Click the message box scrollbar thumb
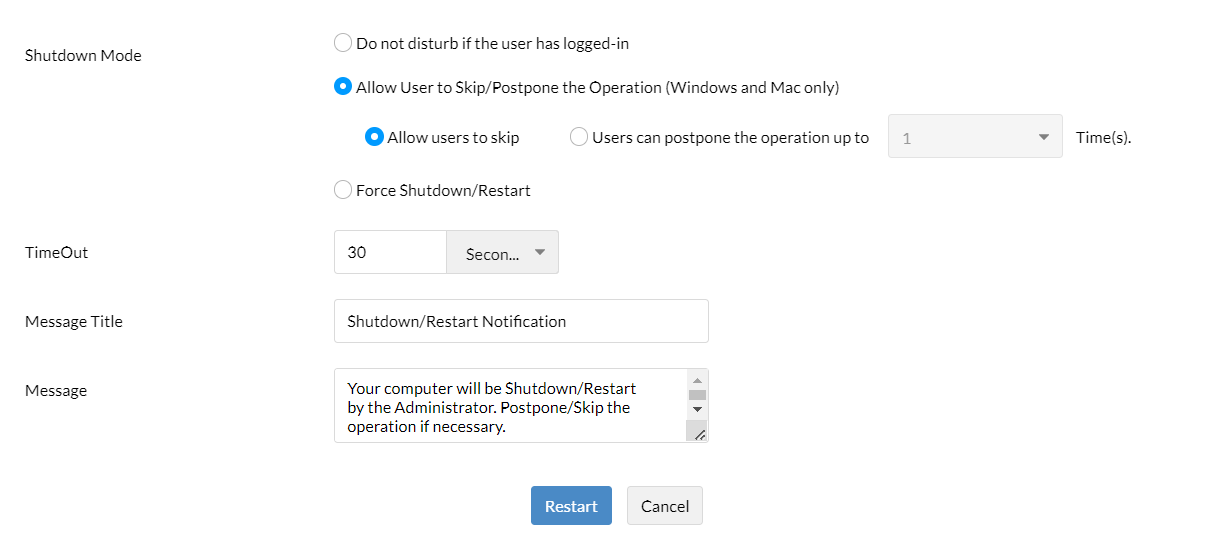 pyautogui.click(x=698, y=395)
